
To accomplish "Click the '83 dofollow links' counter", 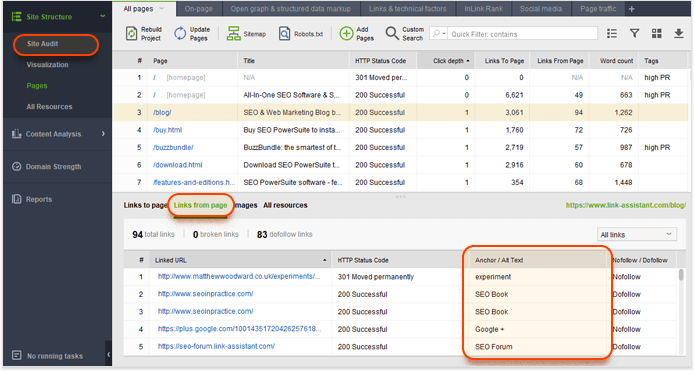I will pyautogui.click(x=285, y=235).
